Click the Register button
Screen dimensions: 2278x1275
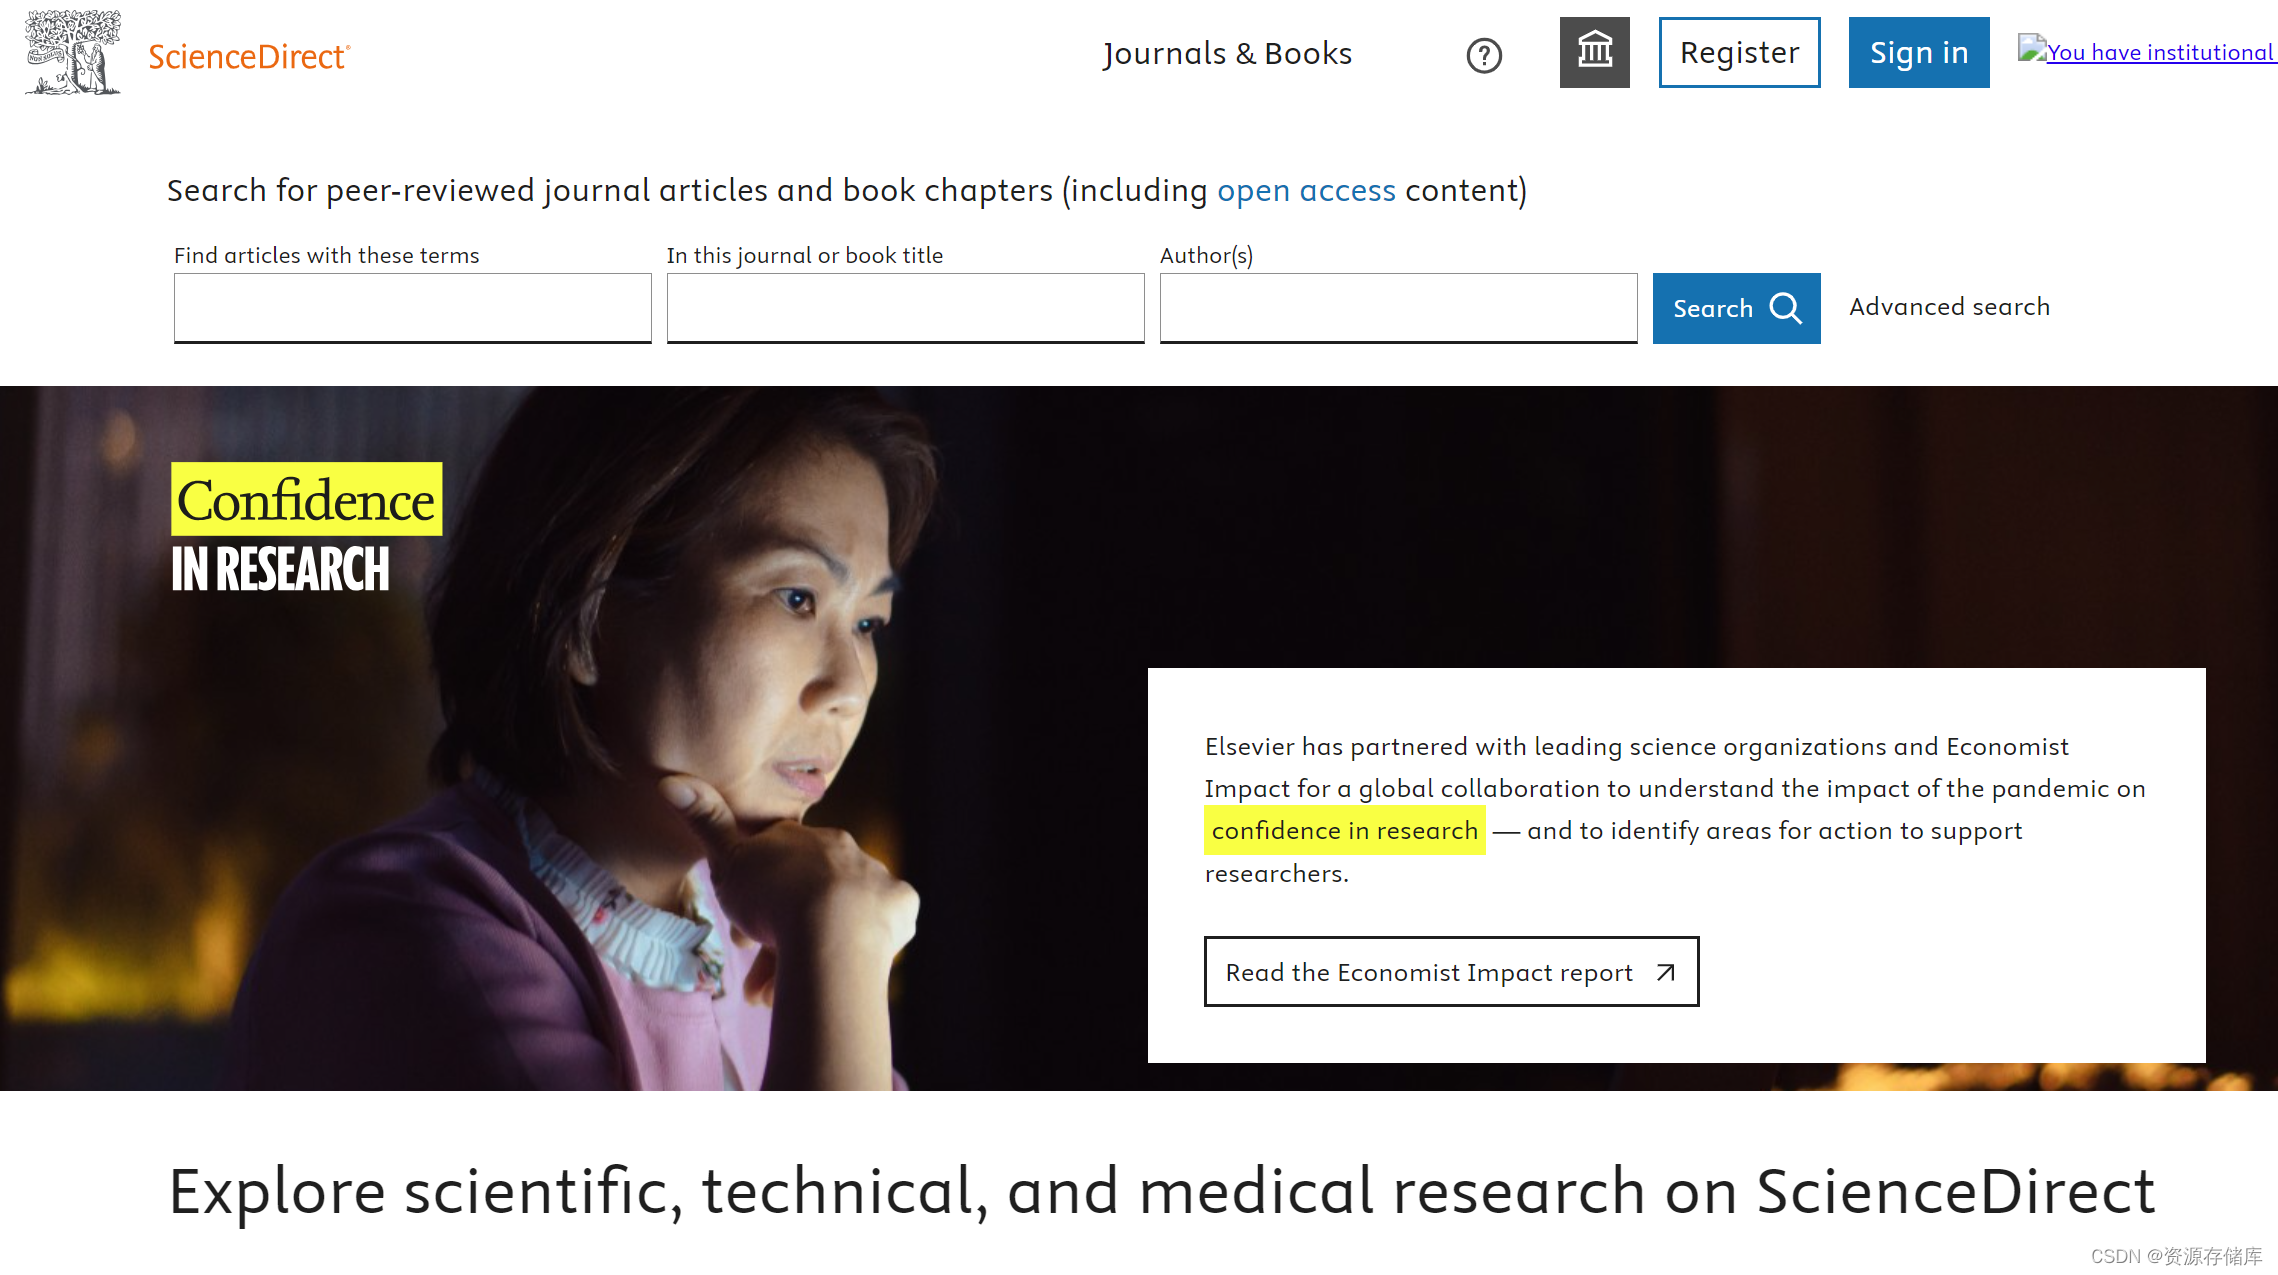pyautogui.click(x=1739, y=52)
